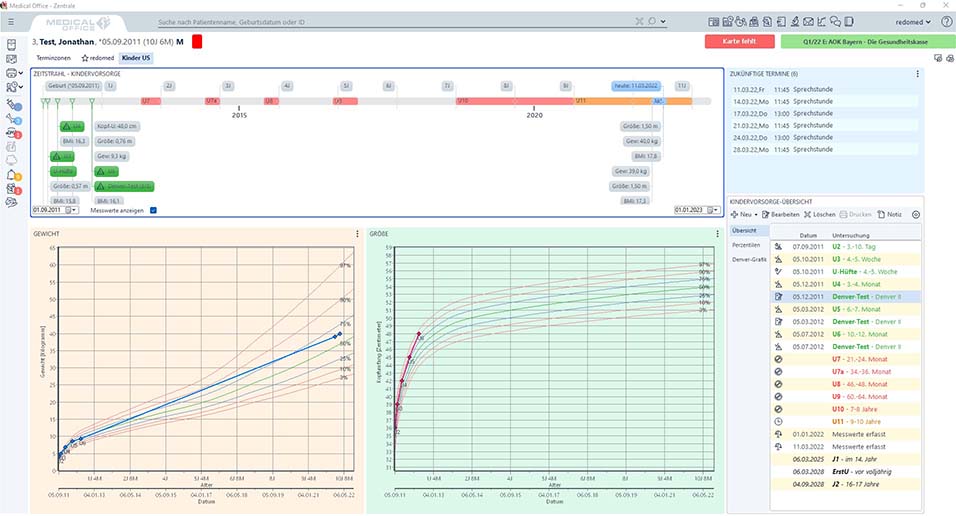Image resolution: width=956 pixels, height=516 pixels.
Task: Select the U2 - 3.-10. Tag row
Action: pos(846,247)
